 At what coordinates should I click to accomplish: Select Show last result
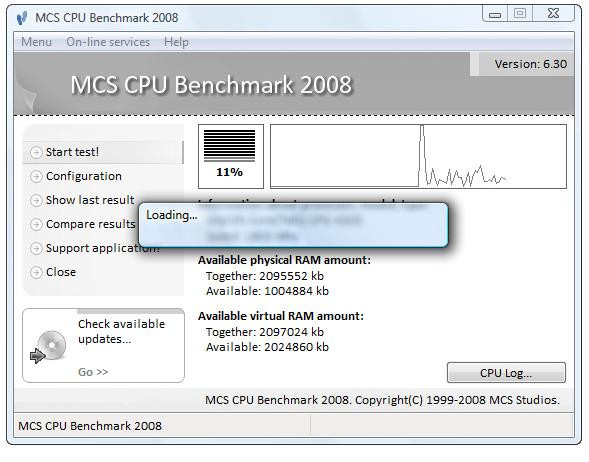pyautogui.click(x=90, y=200)
